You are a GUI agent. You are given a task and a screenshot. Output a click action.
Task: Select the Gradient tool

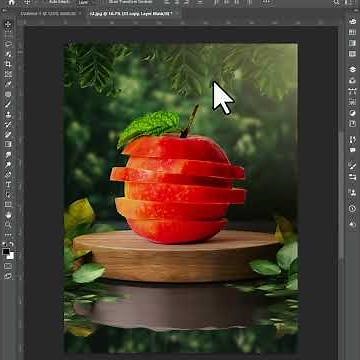pos(8,144)
